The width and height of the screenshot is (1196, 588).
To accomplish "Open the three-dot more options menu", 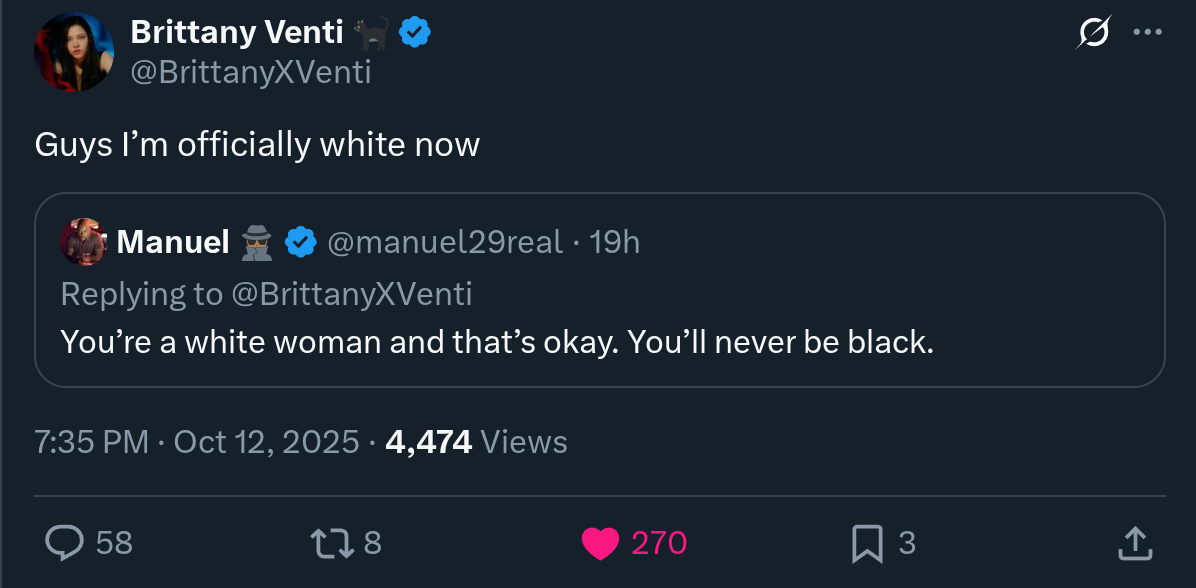I will tap(1147, 32).
